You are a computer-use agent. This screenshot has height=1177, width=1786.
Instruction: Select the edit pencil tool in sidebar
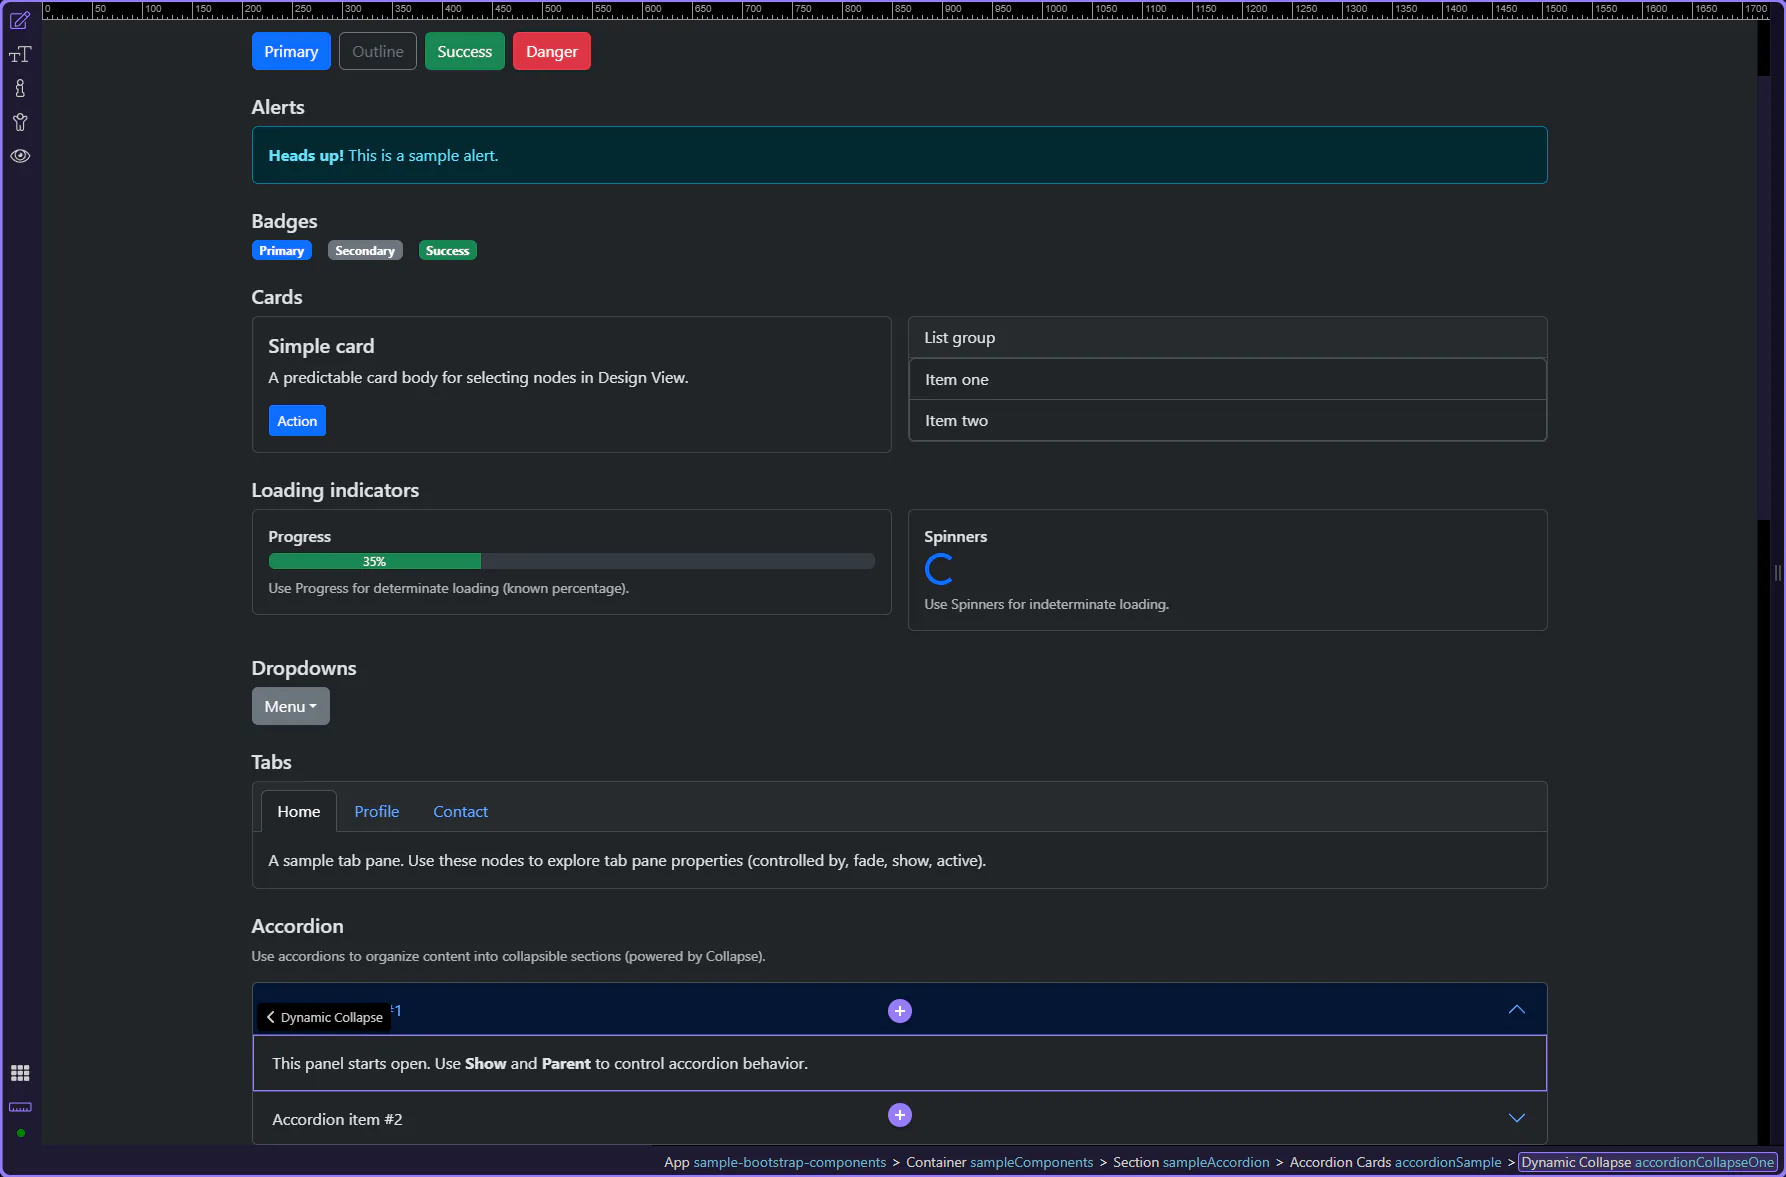(x=20, y=20)
